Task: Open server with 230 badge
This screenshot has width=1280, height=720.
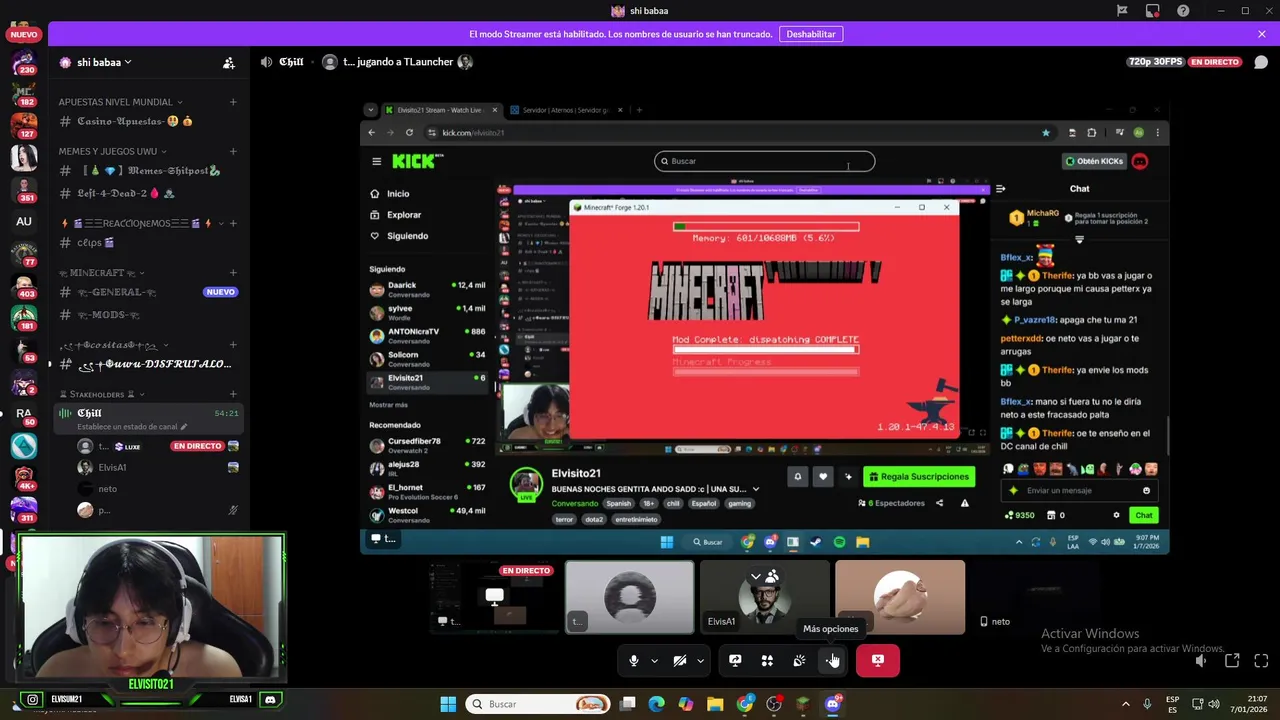Action: click(x=24, y=61)
